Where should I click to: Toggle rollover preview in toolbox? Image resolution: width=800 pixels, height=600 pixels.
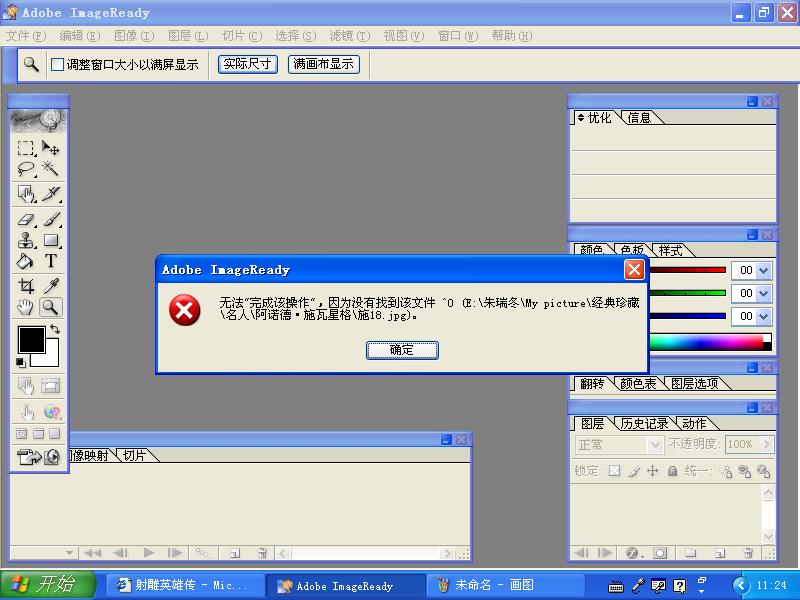click(26, 412)
